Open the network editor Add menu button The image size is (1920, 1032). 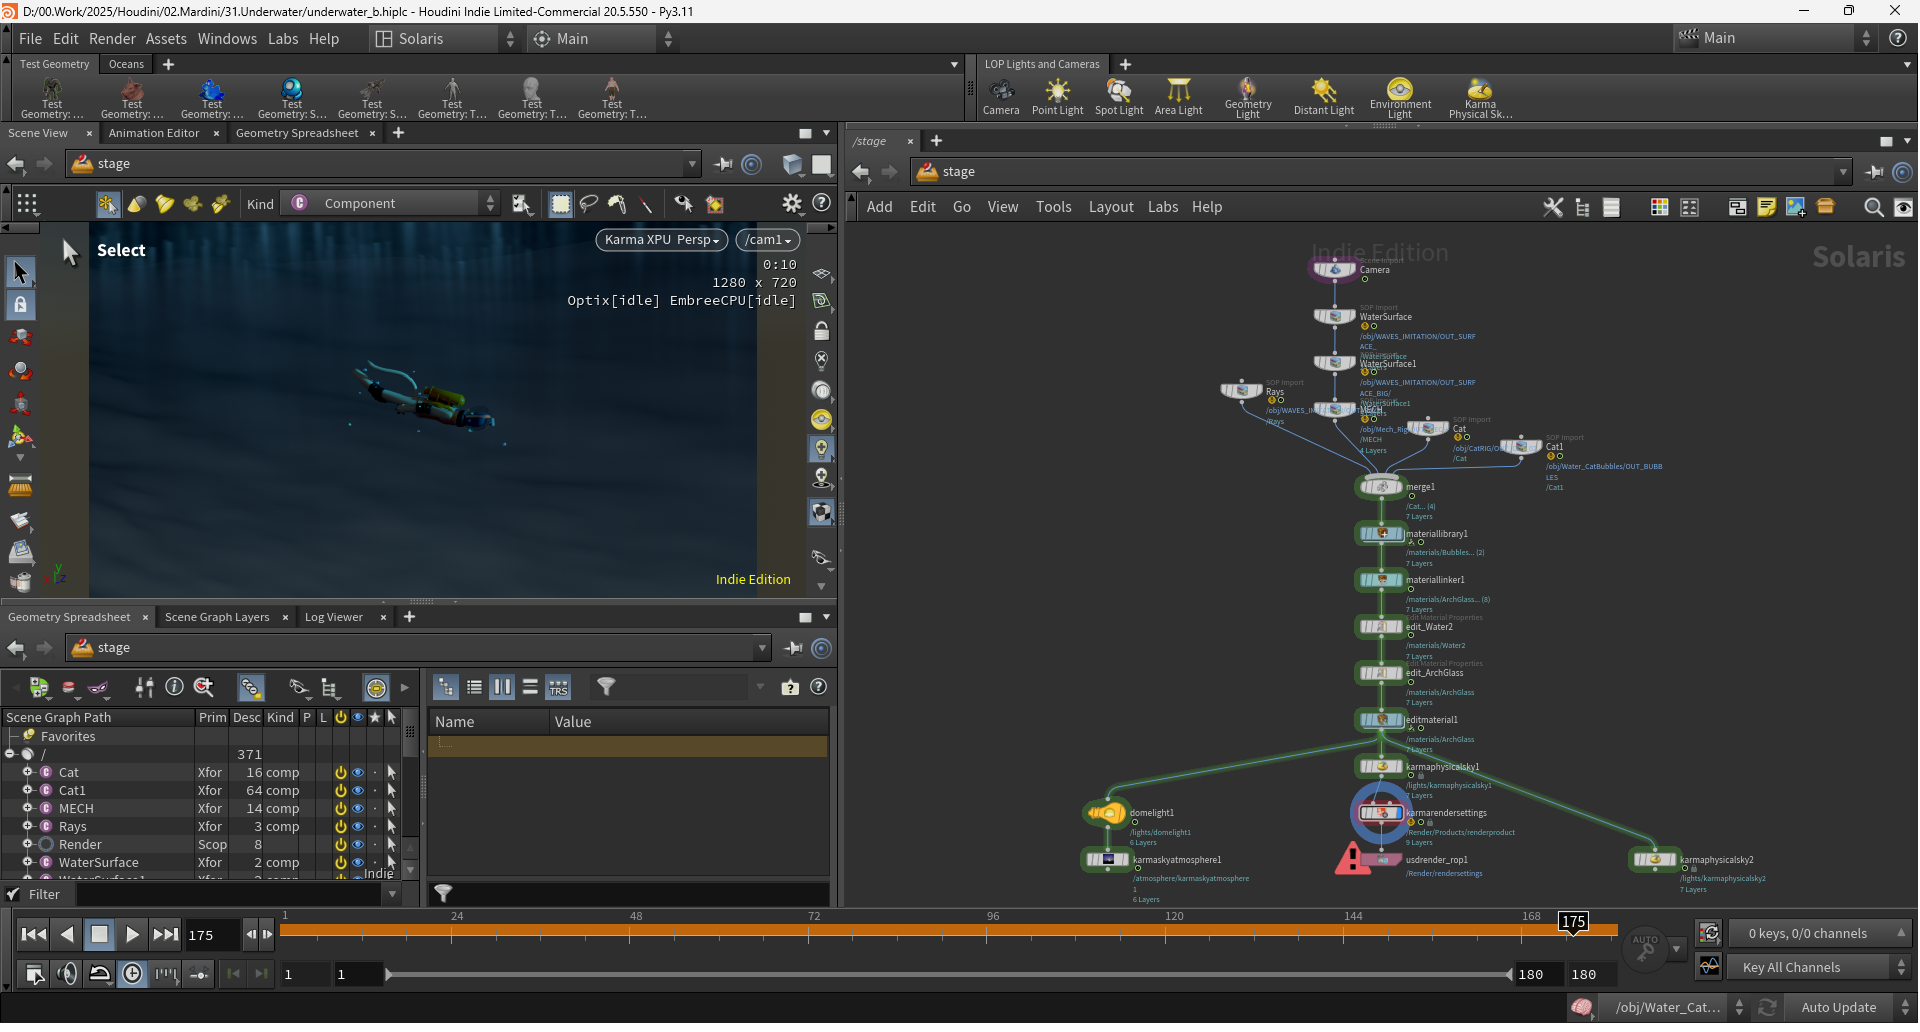pyautogui.click(x=879, y=207)
